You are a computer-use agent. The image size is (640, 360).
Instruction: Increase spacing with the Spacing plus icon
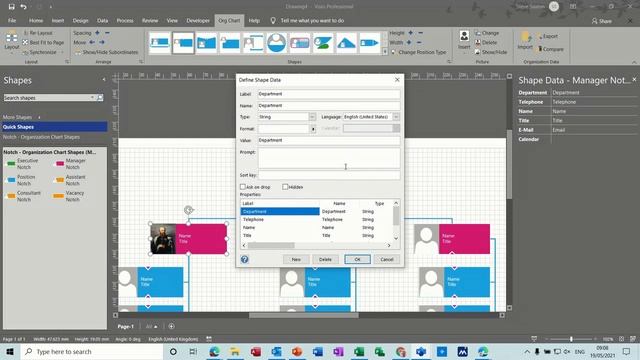[98, 33]
